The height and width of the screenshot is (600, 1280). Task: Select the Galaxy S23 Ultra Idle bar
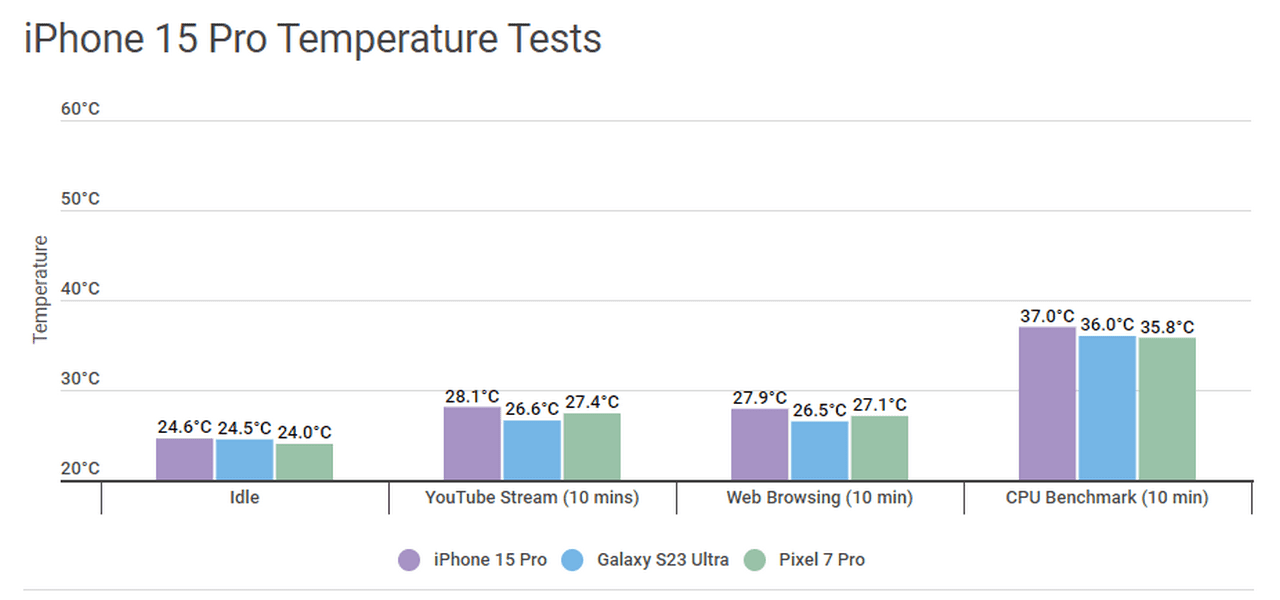pos(244,460)
